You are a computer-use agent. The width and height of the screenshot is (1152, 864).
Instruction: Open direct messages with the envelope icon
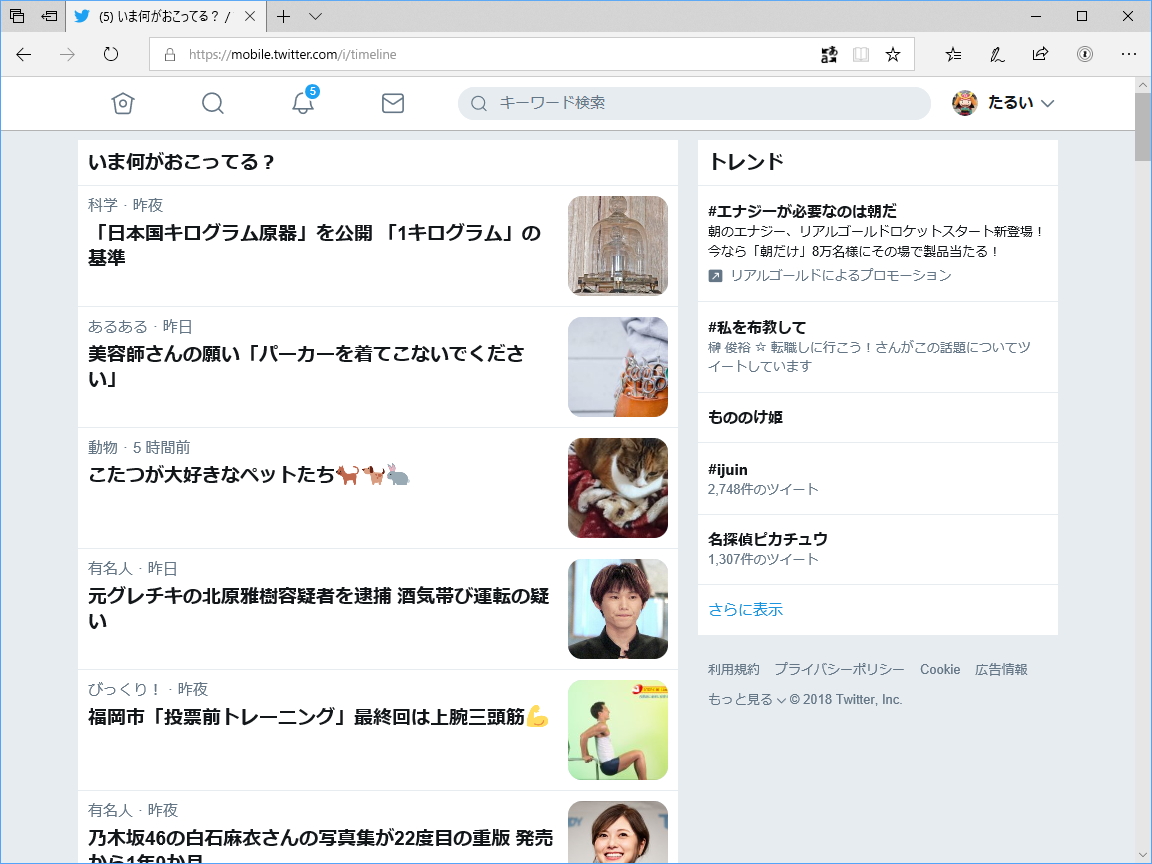[x=393, y=103]
